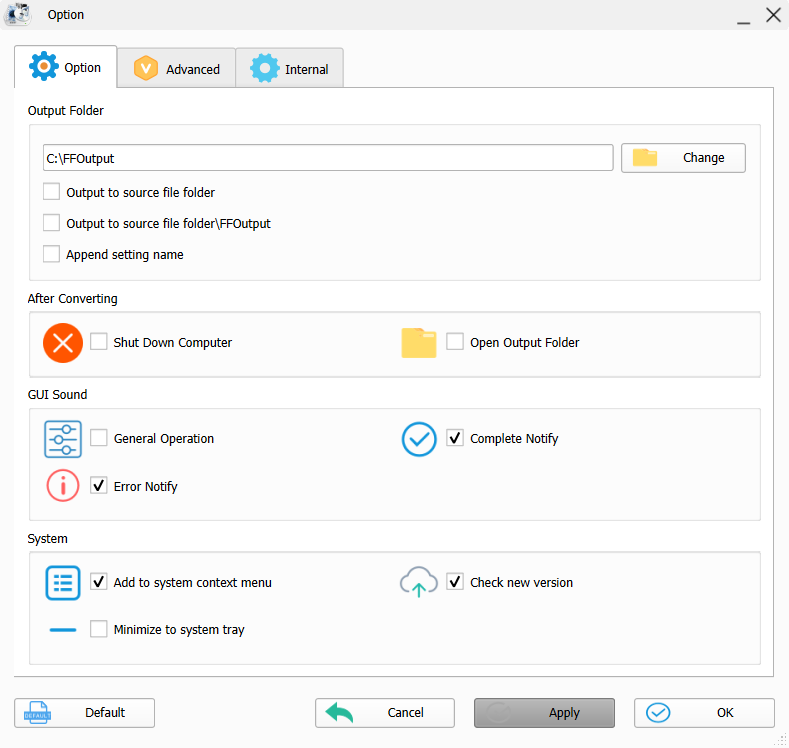This screenshot has width=789, height=748.
Task: Click the window resize grip at corner
Action: click(x=781, y=740)
